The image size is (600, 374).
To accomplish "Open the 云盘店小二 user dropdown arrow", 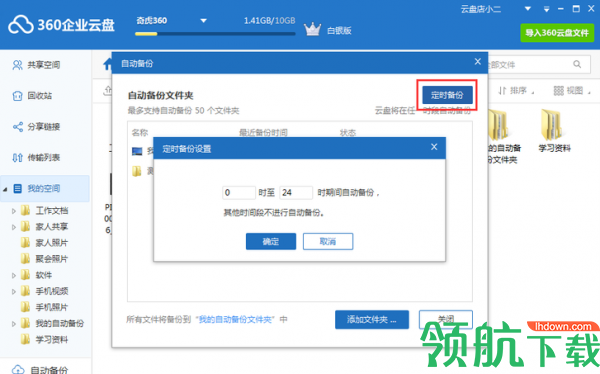I will coord(528,8).
